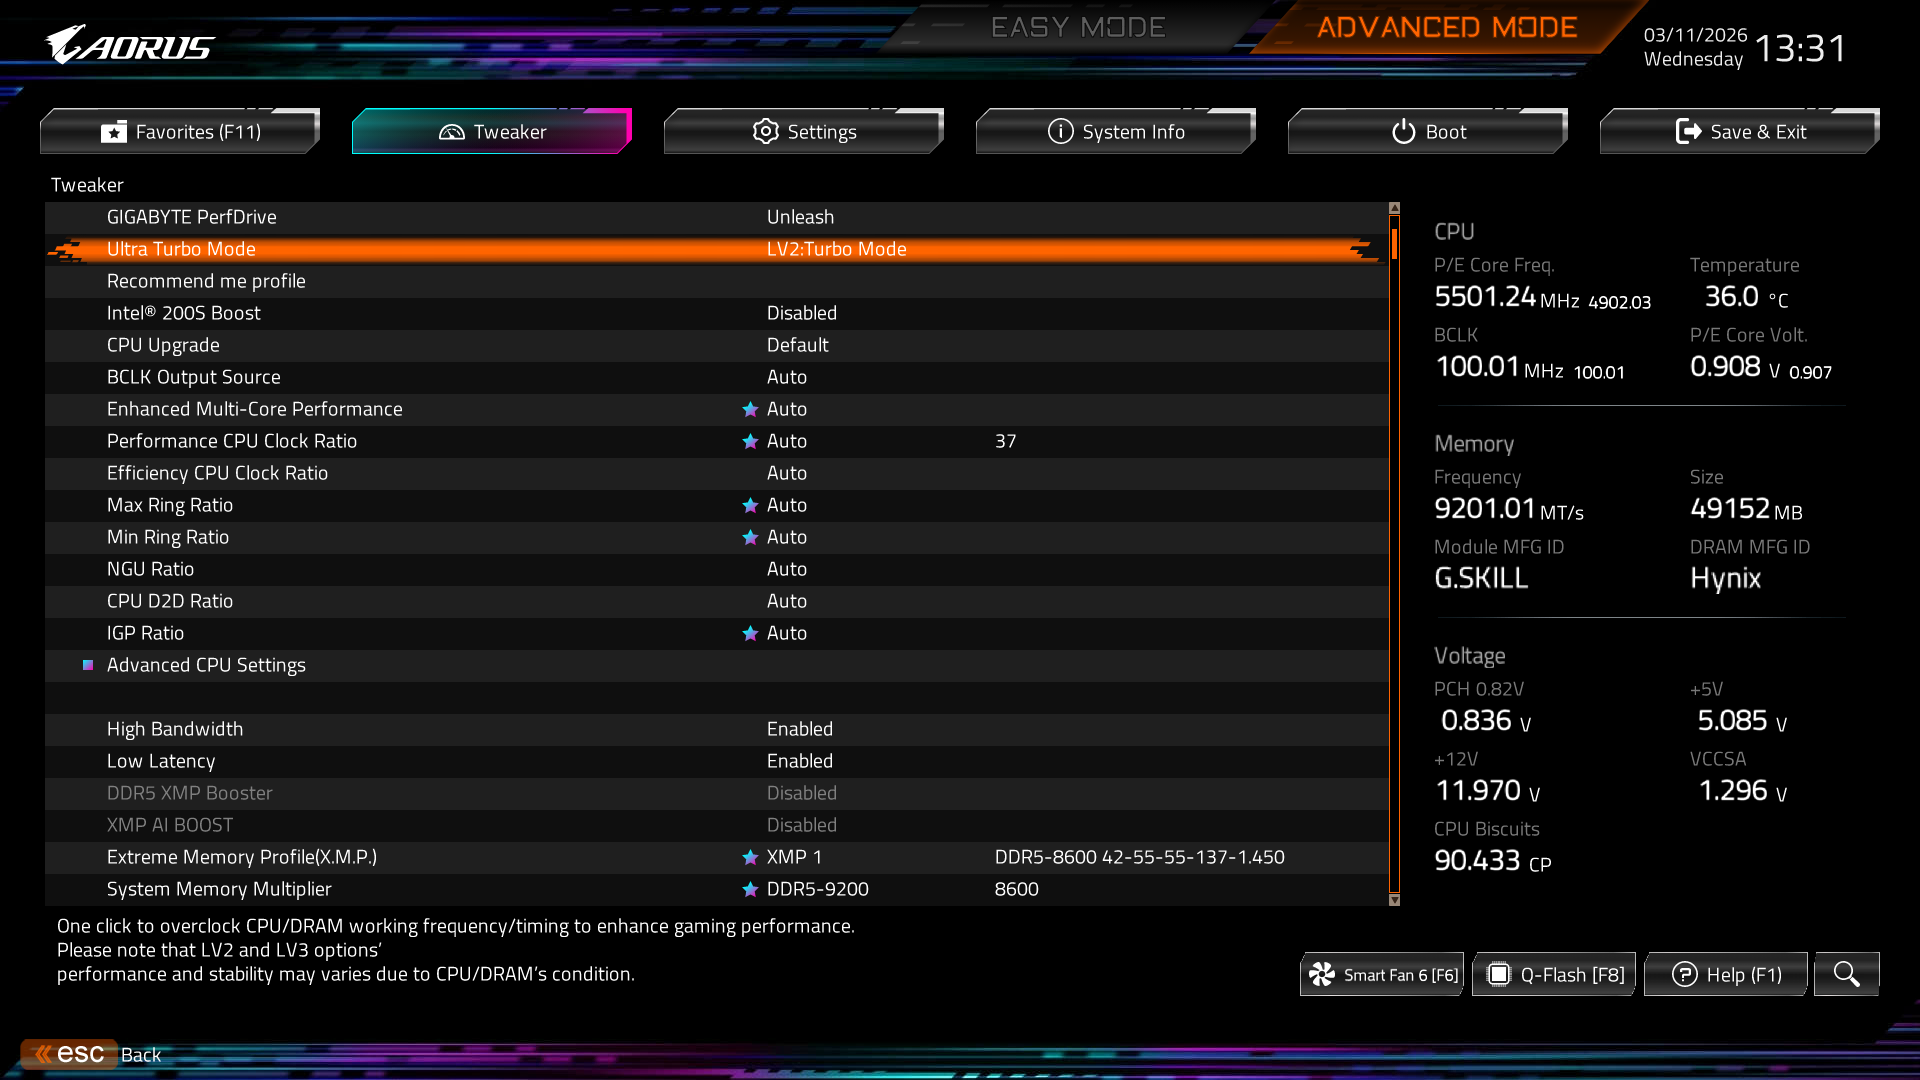
Task: Open Ultra Turbo Mode option list
Action: (x=836, y=250)
